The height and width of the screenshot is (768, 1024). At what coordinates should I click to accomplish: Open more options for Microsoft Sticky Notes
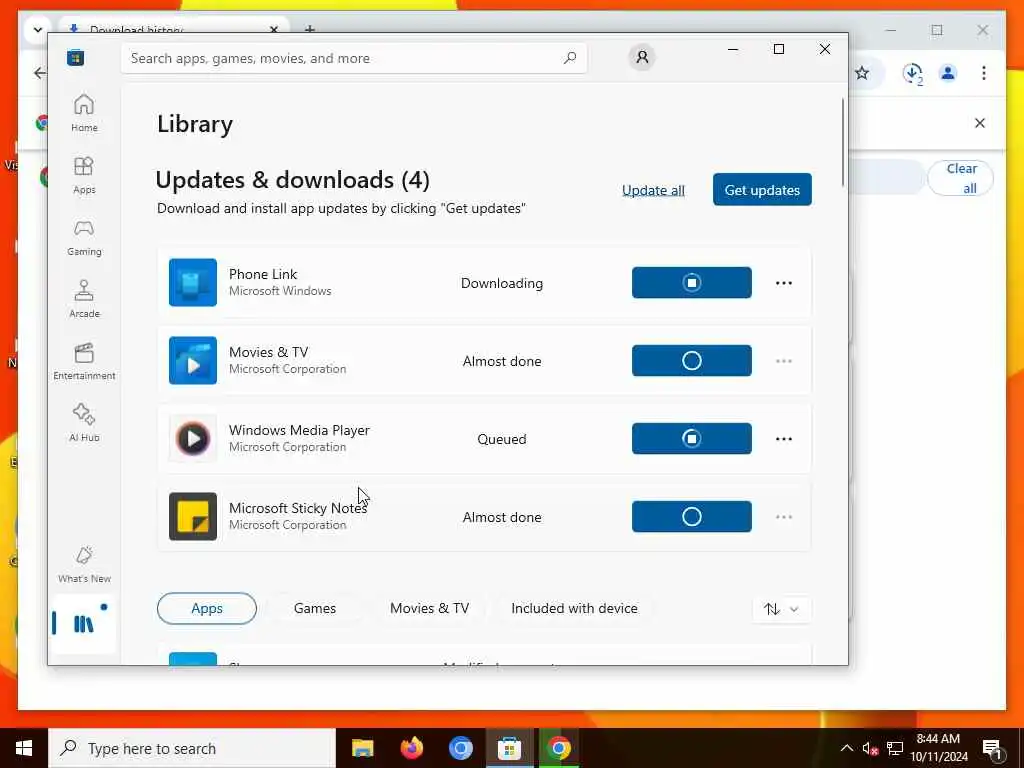coord(784,517)
